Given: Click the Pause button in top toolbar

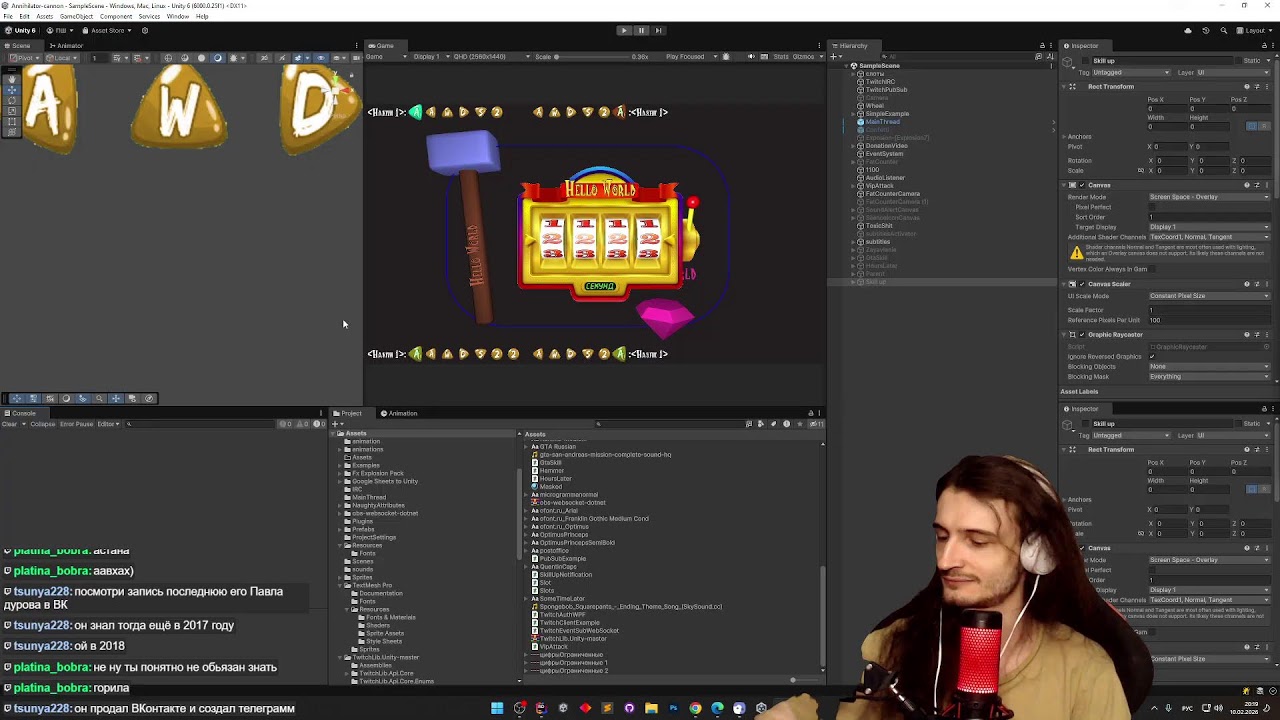Looking at the screenshot, I should 641,30.
